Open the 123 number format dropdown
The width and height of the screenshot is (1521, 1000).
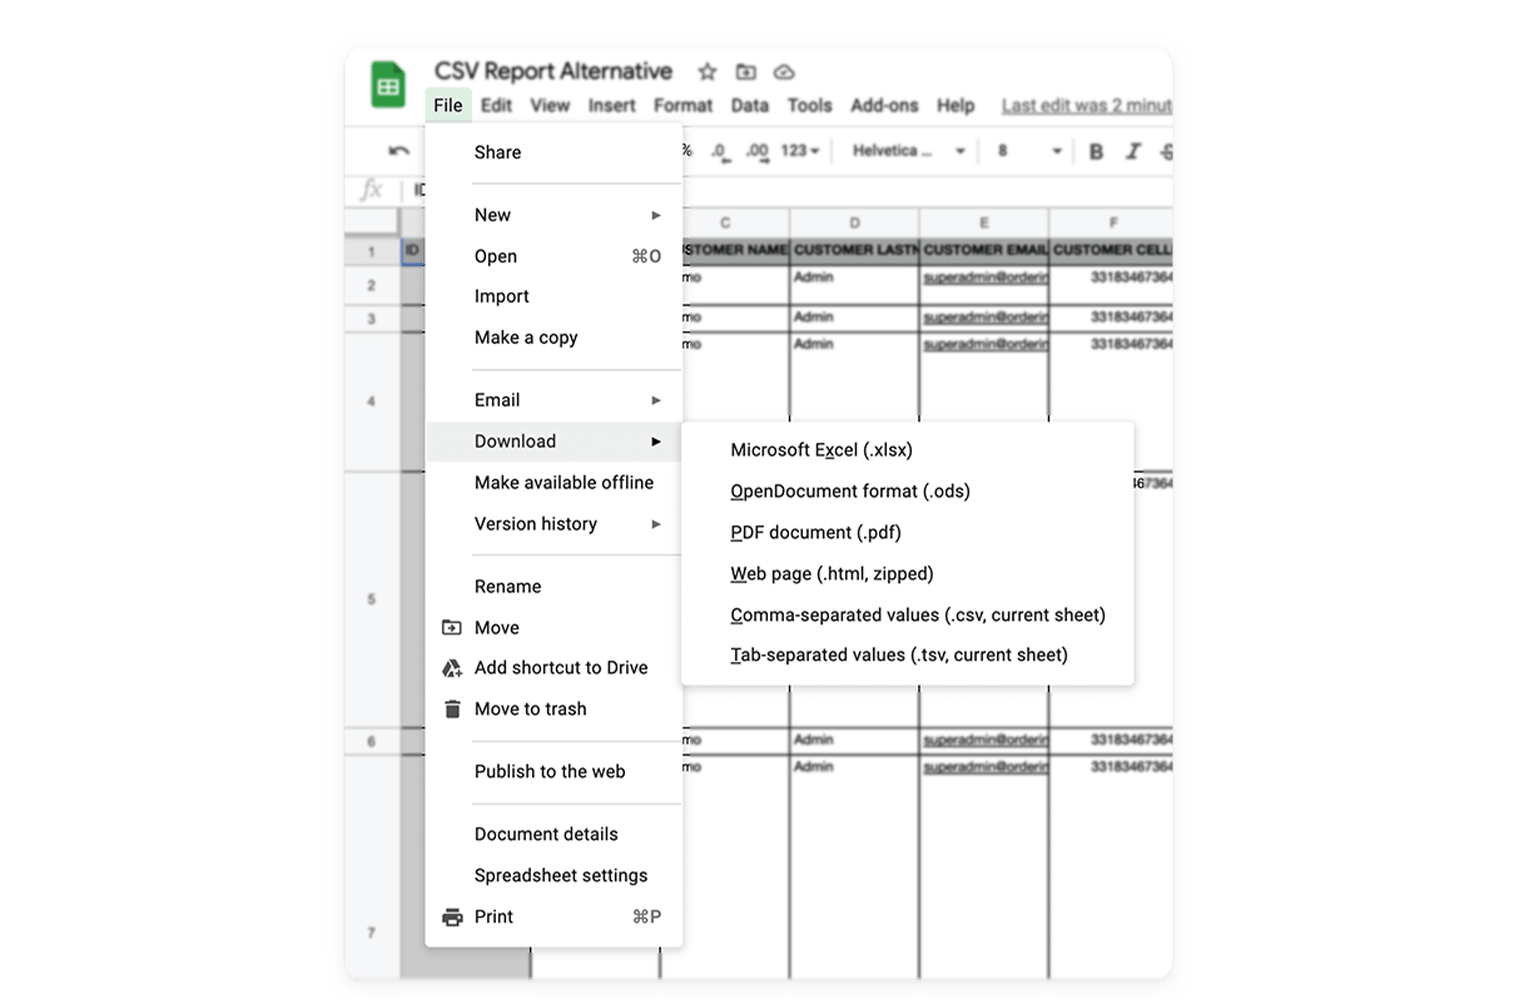click(800, 151)
